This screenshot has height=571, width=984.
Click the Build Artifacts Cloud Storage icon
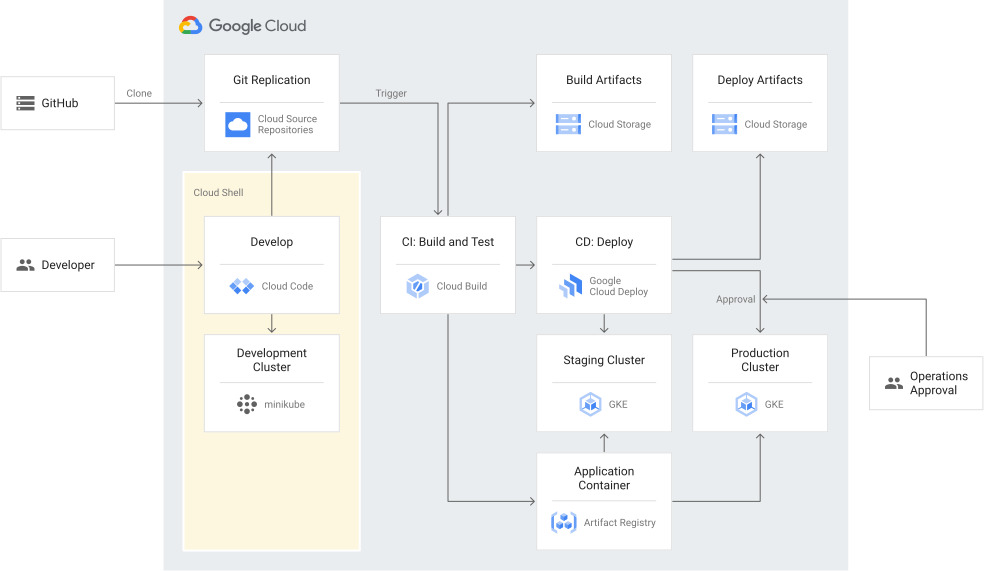(568, 124)
